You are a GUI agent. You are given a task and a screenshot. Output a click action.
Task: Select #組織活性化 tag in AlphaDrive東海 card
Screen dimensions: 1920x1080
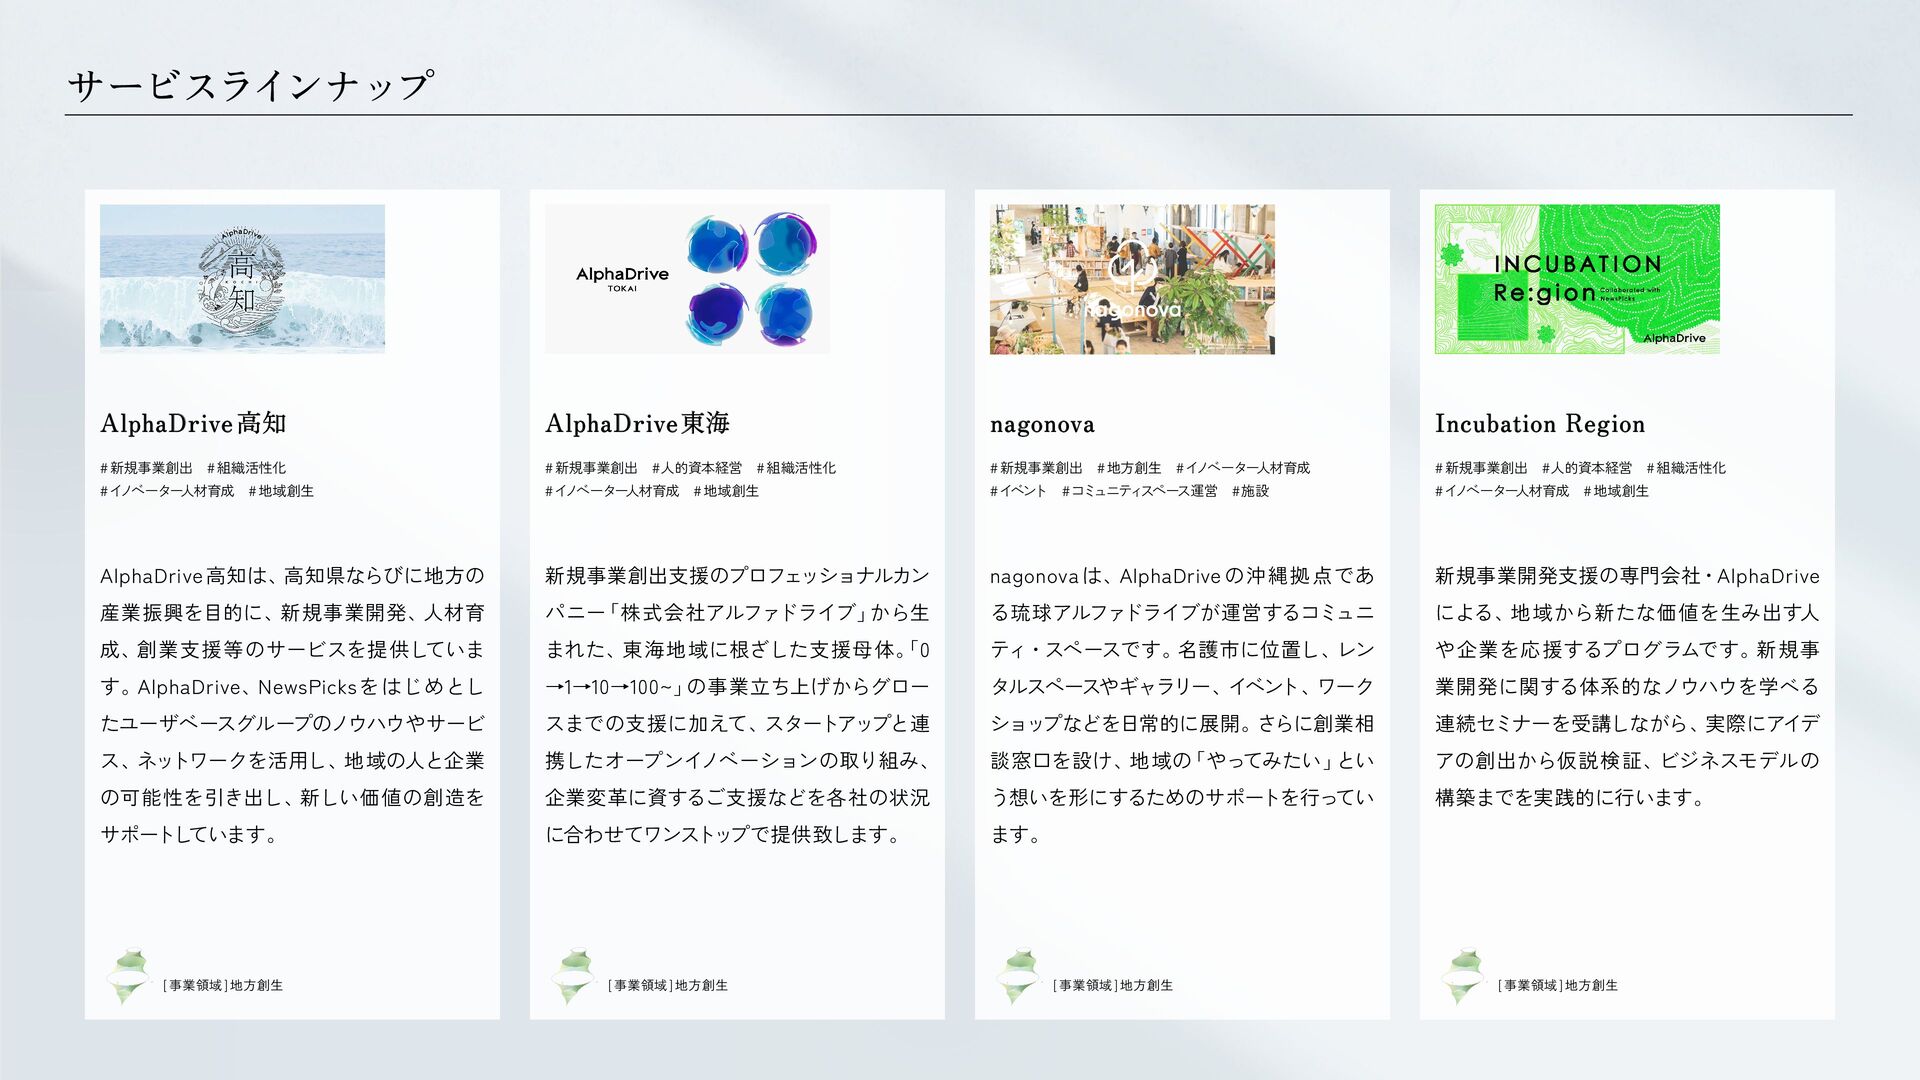796,468
